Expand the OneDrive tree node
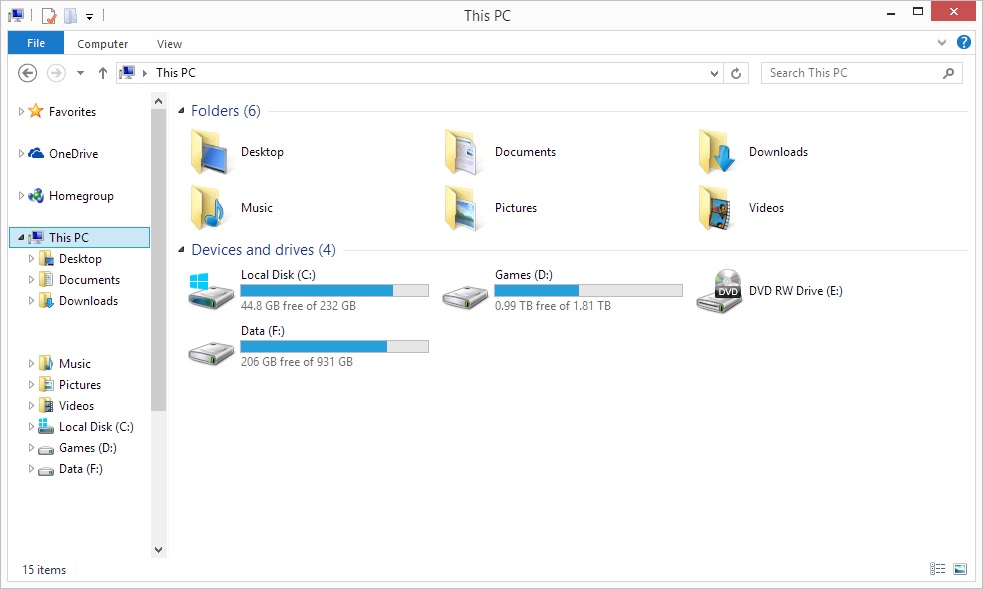 click(x=21, y=154)
